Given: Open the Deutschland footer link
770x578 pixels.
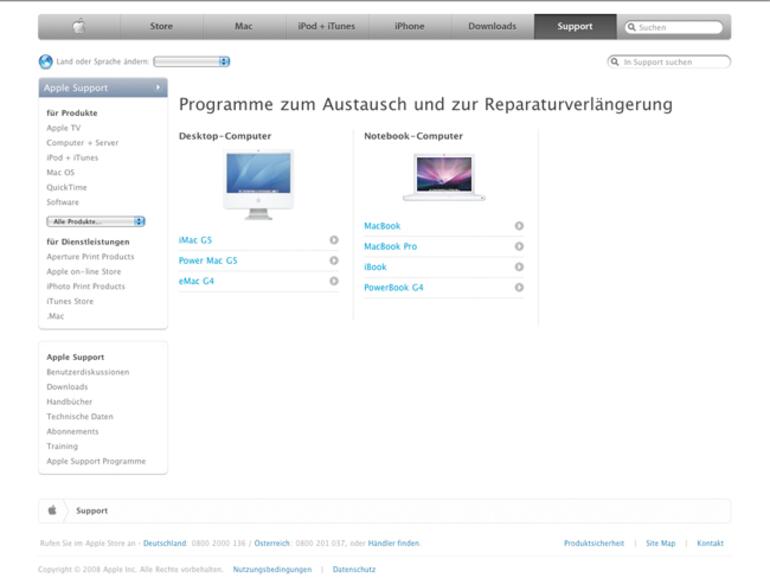Looking at the screenshot, I should (165, 543).
